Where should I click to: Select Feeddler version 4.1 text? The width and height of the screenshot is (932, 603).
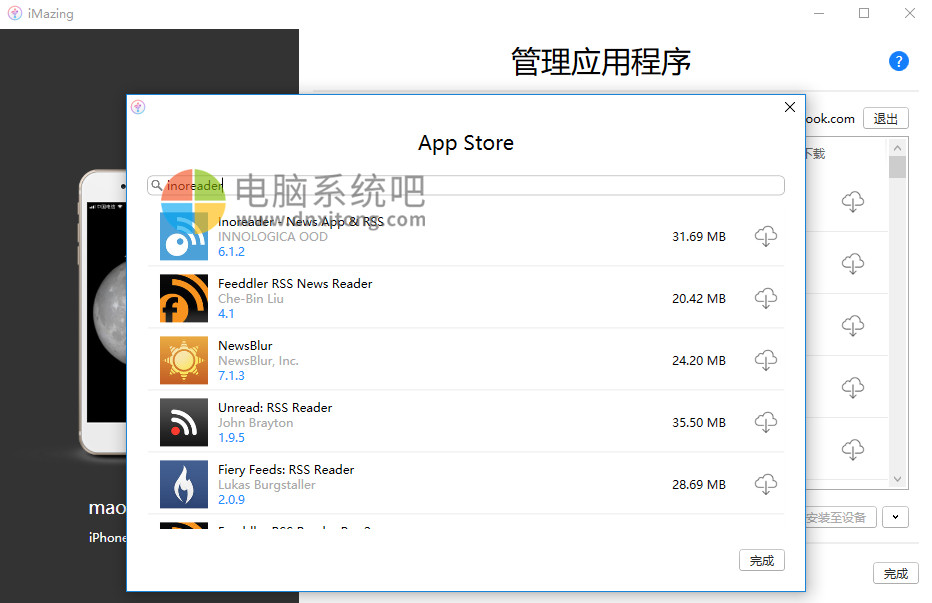[226, 313]
